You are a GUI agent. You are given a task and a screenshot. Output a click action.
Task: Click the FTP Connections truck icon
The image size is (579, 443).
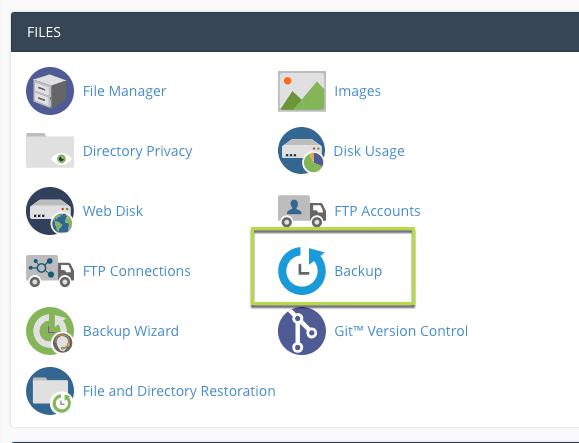click(50, 271)
